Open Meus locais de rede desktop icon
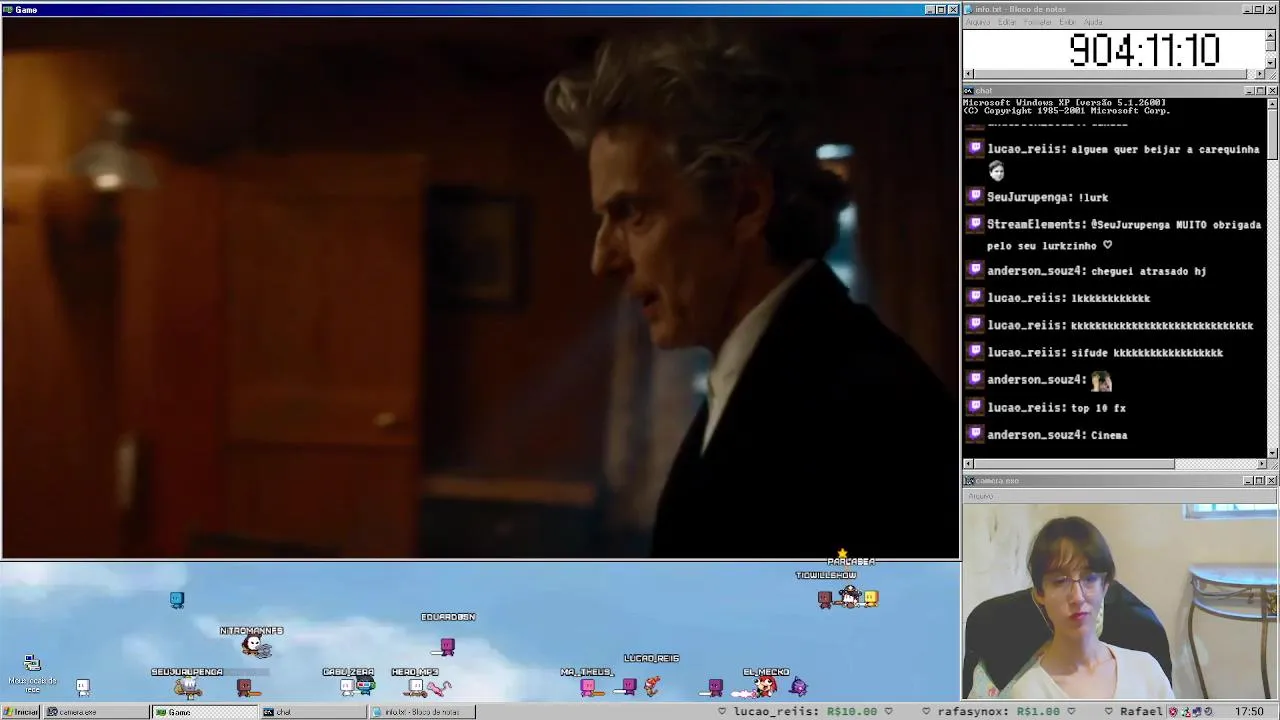Viewport: 1280px width, 720px height. click(32, 674)
